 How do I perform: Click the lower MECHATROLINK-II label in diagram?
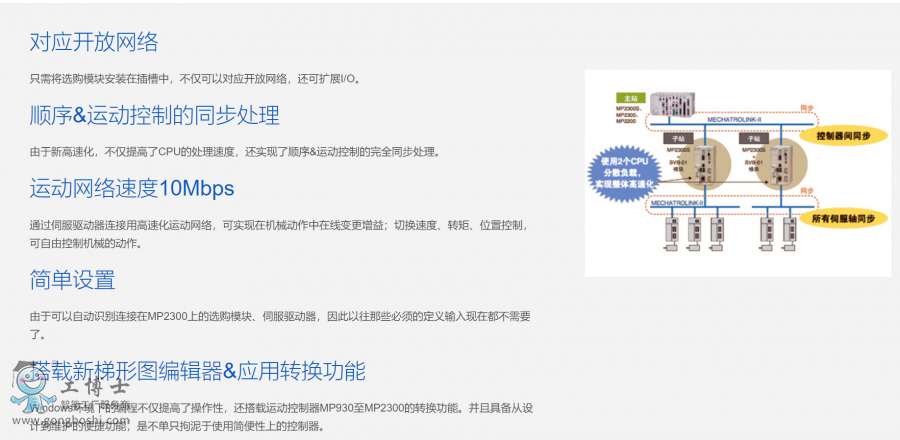click(x=678, y=202)
